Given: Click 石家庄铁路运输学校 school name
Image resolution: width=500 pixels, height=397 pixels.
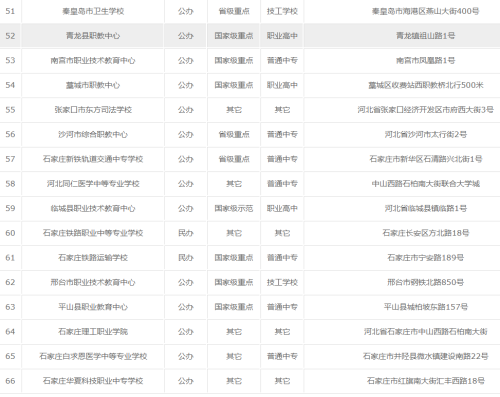Looking at the screenshot, I should click(93, 258).
